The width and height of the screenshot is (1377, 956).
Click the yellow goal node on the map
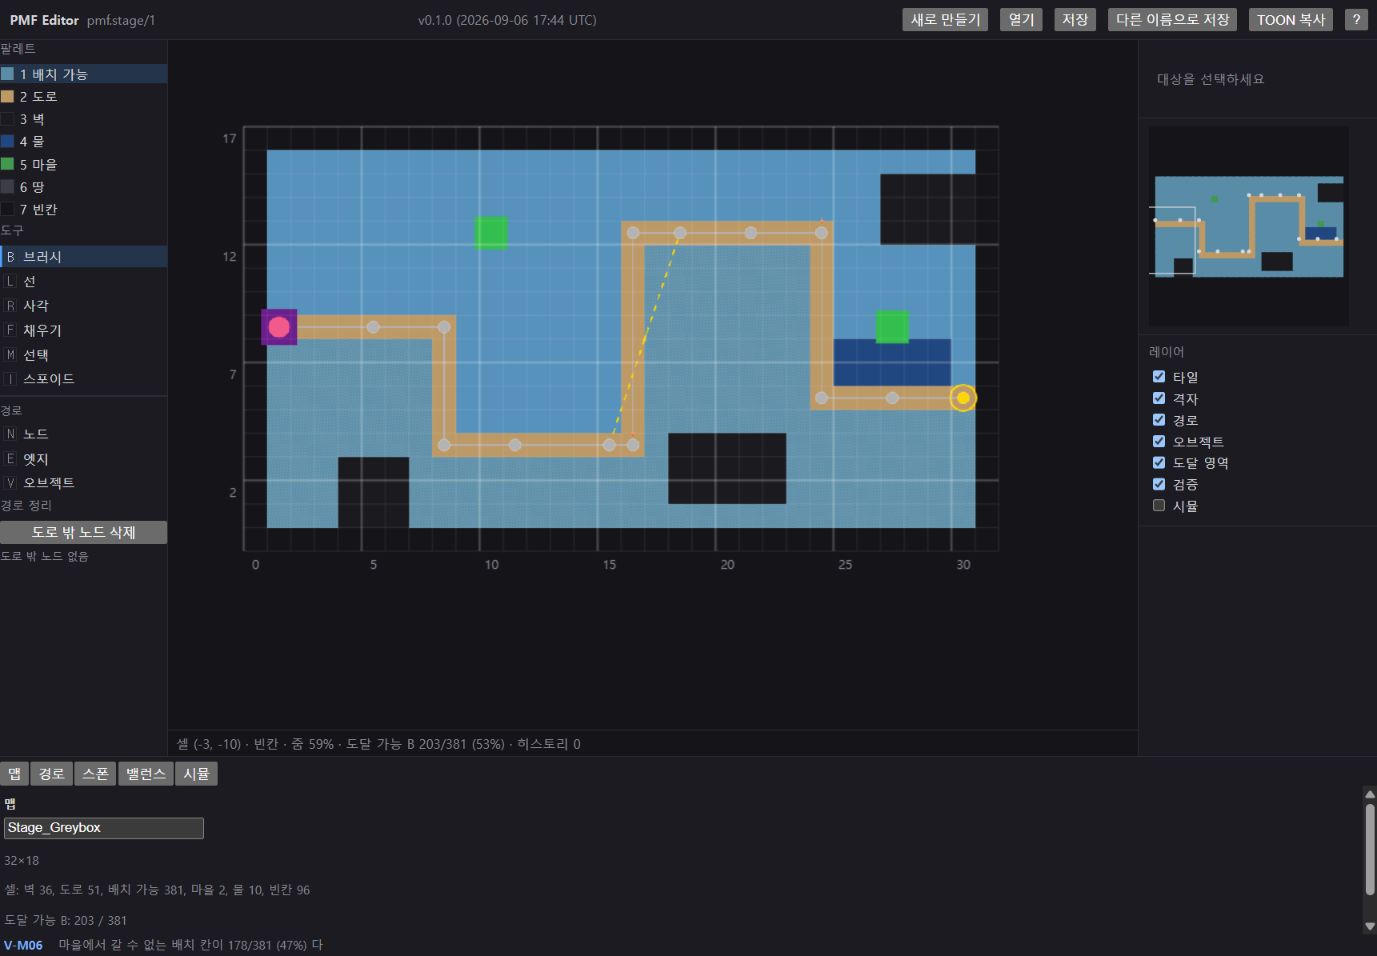[x=963, y=398]
